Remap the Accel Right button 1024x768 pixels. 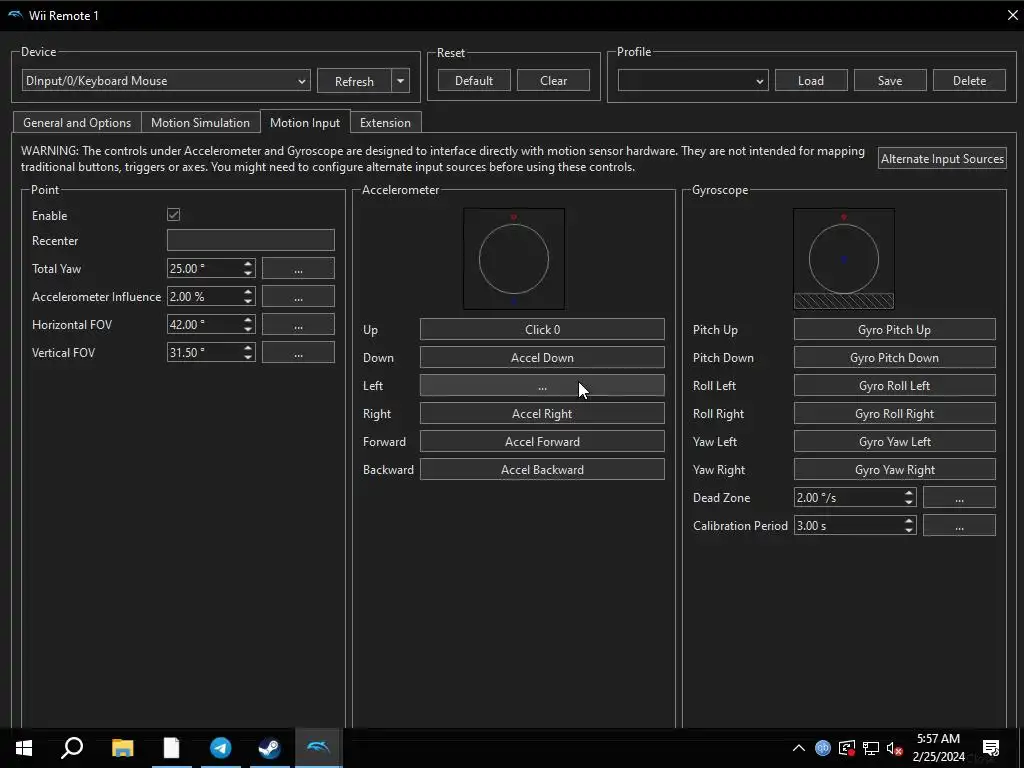[x=542, y=414]
